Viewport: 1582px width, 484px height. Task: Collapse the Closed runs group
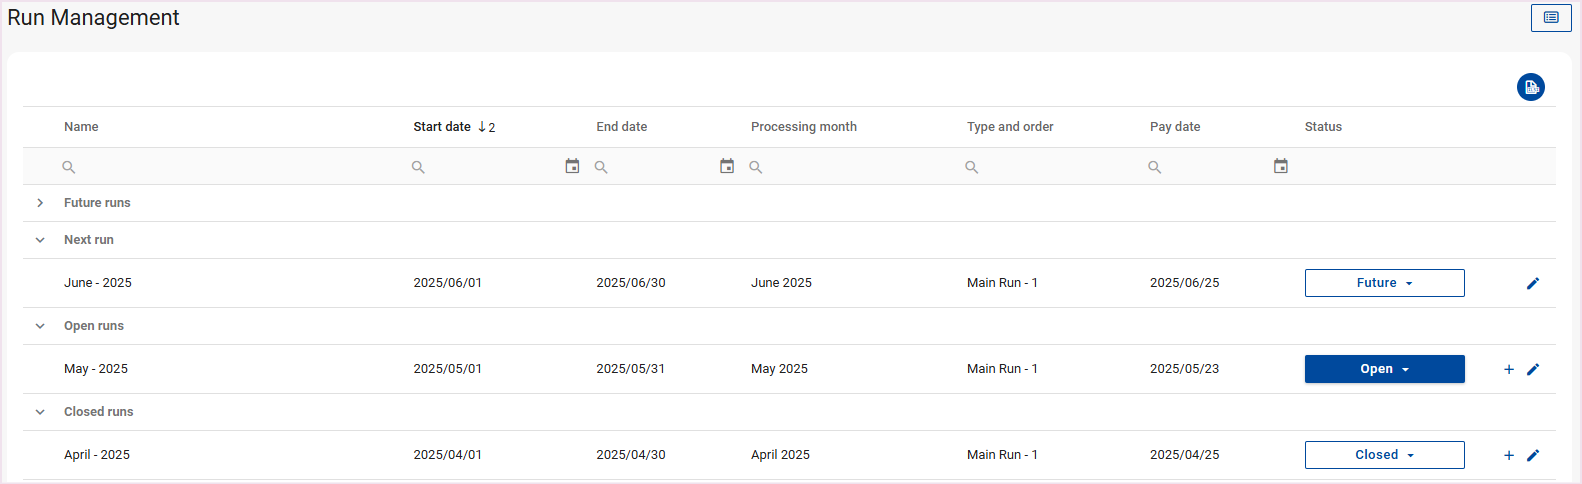tap(40, 412)
